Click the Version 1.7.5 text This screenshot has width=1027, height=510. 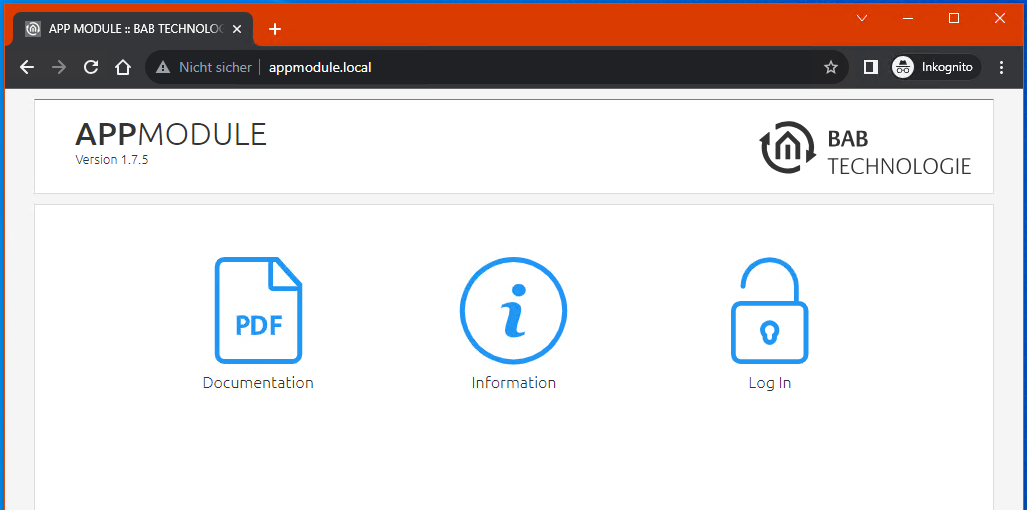click(x=111, y=159)
